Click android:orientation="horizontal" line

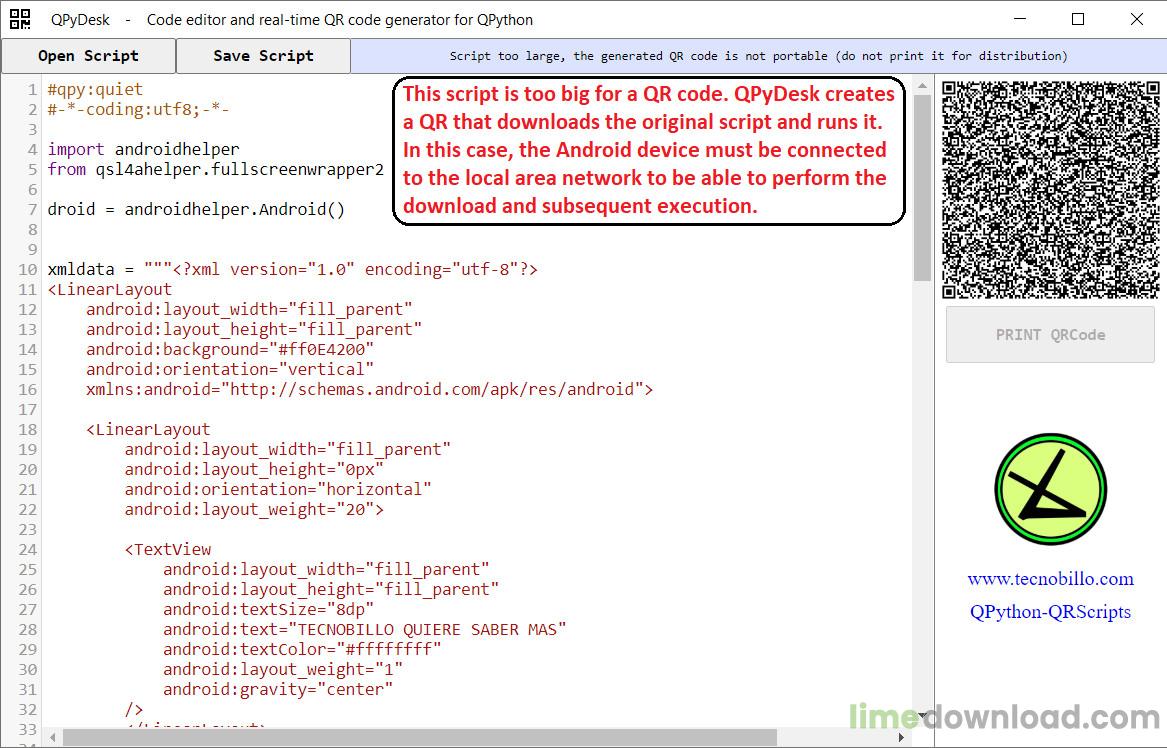tap(278, 490)
